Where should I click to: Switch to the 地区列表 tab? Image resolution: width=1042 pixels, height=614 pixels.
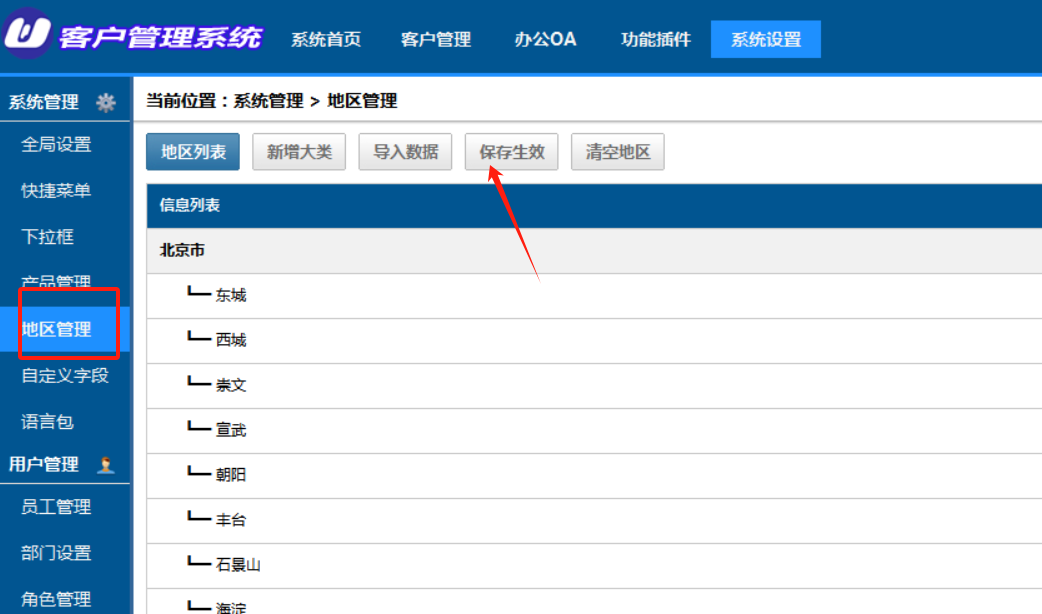(193, 152)
